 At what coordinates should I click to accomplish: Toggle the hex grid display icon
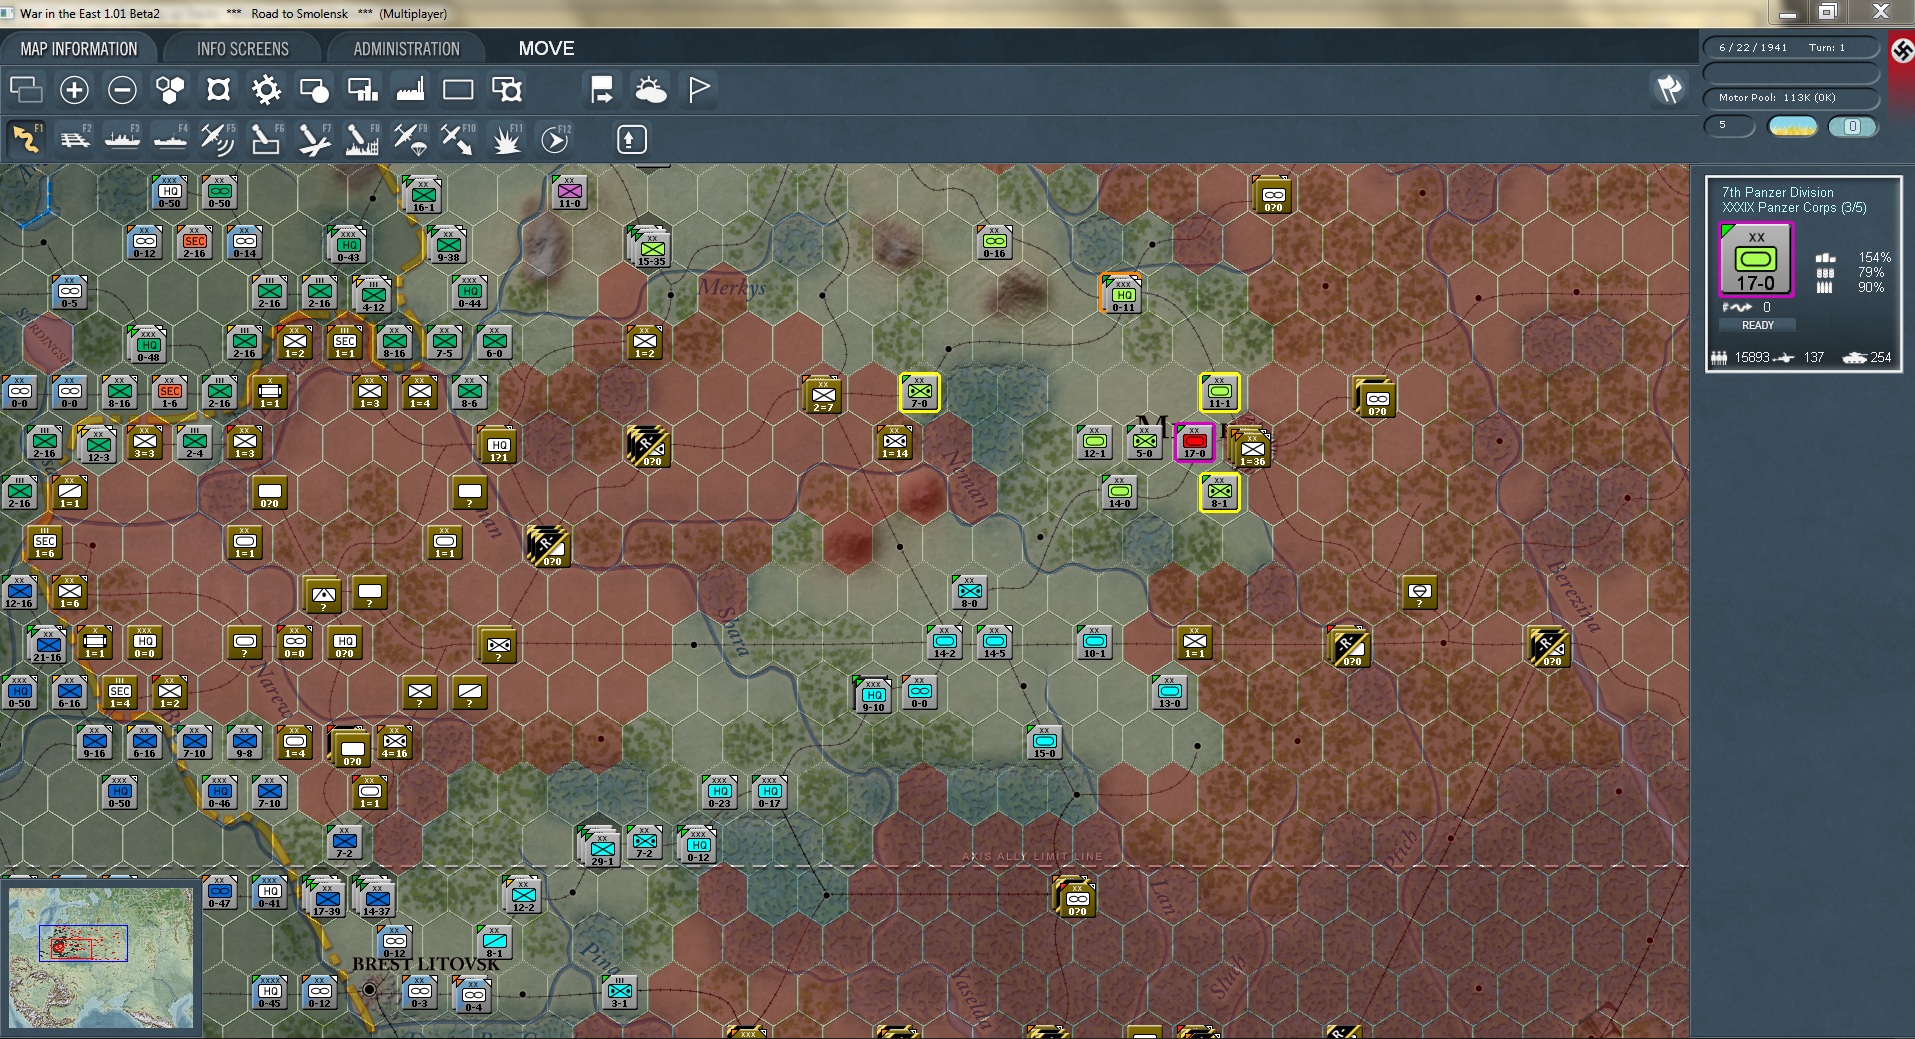170,90
